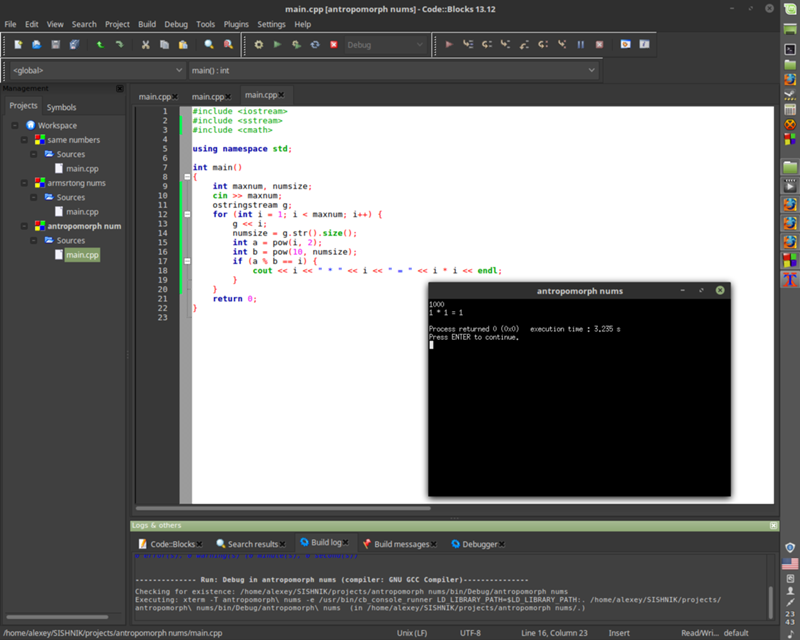Build the project with the gear icon

click(259, 45)
